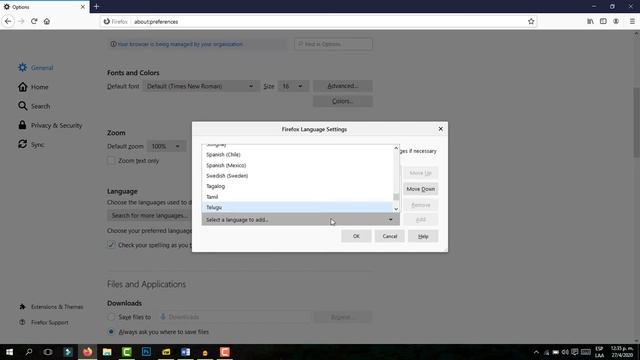Open a new tab with the plus button
The width and height of the screenshot is (640, 360).
click(x=96, y=7)
